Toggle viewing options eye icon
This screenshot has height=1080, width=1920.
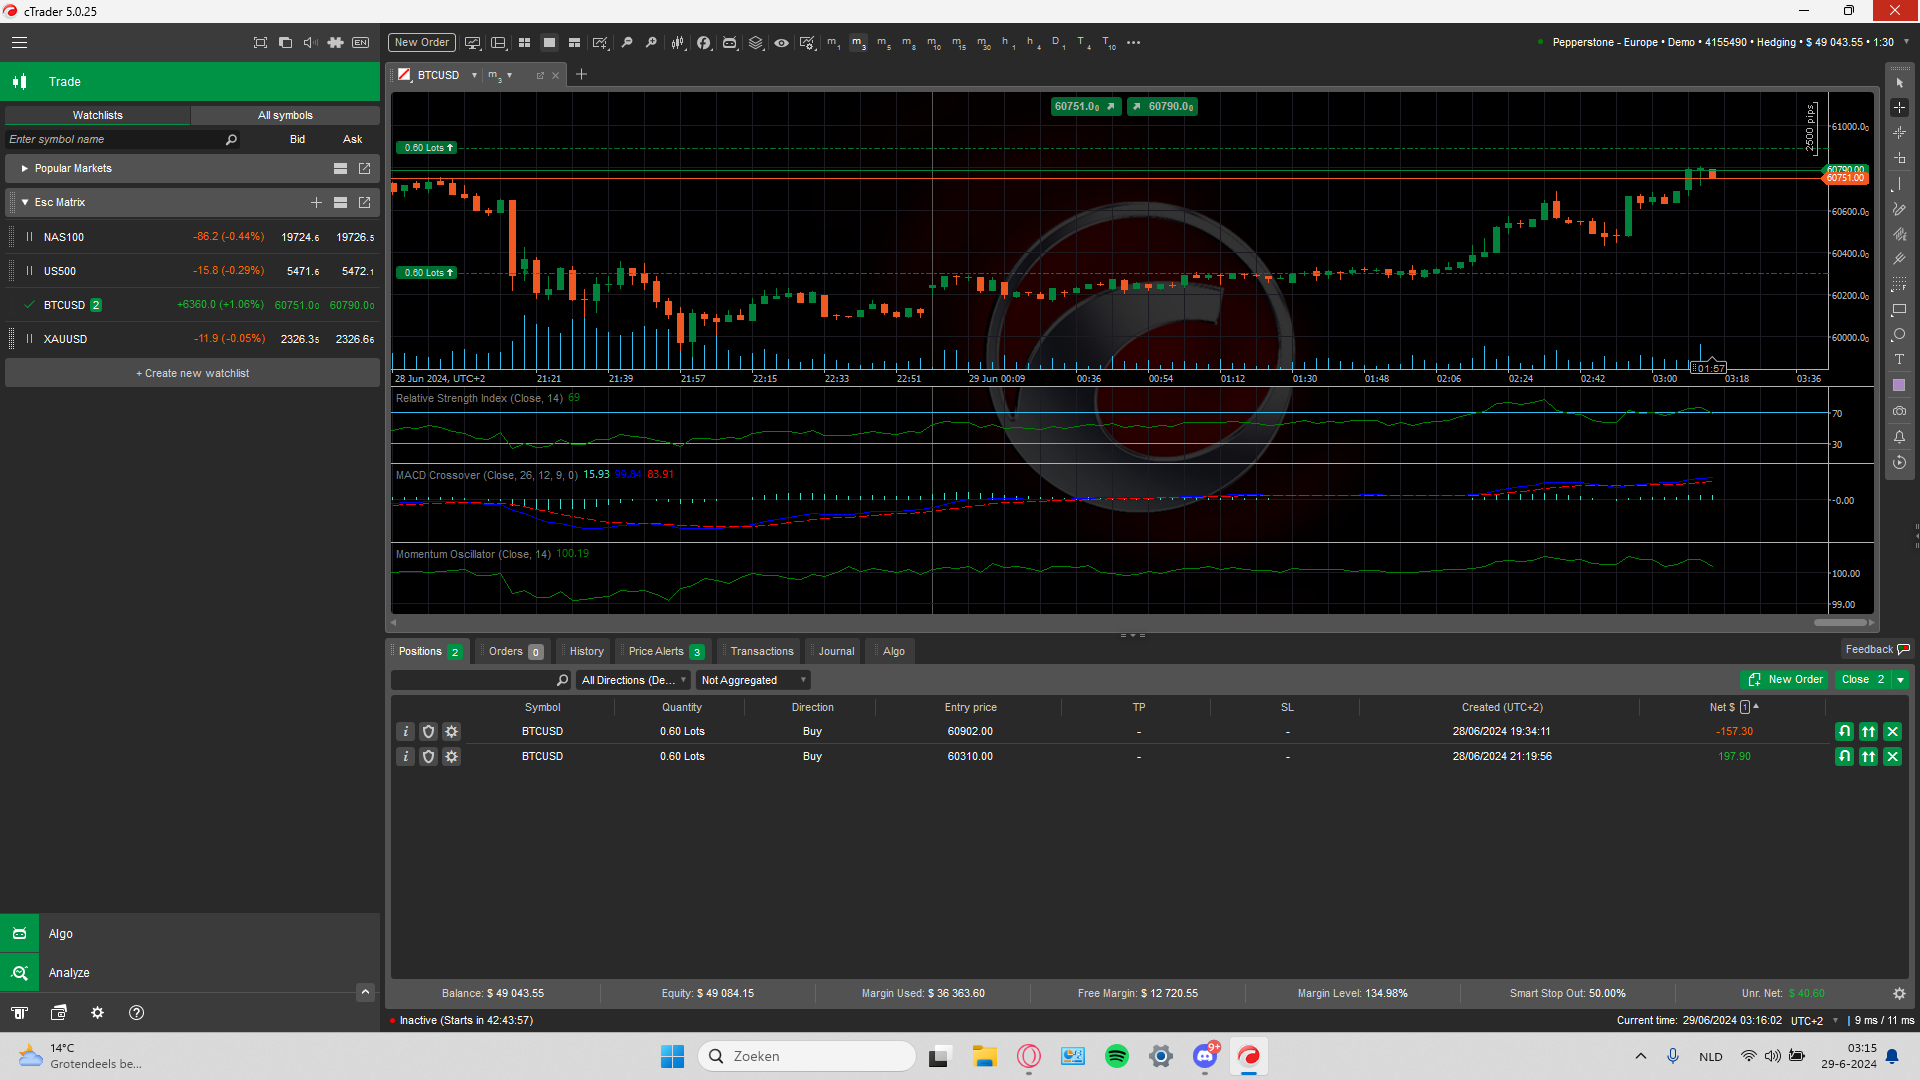pyautogui.click(x=781, y=43)
